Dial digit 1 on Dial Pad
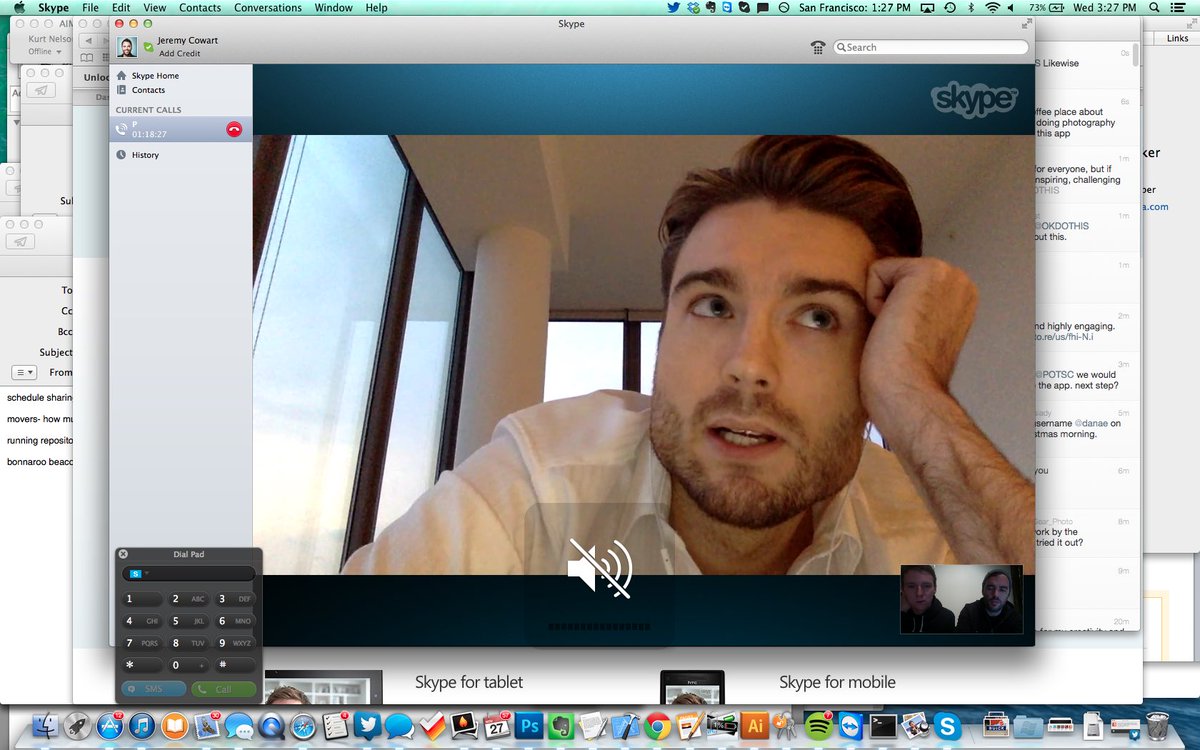 click(x=141, y=599)
